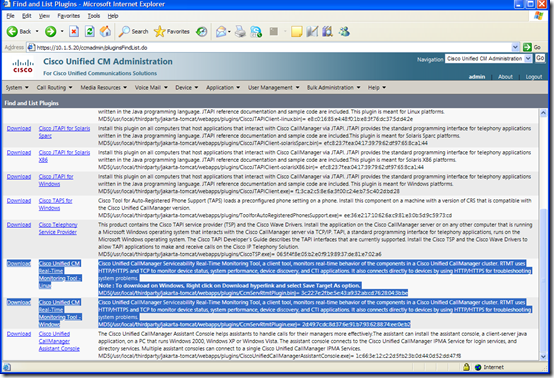Open Cisco Unified CallManager Assistant Console name link

(59, 341)
